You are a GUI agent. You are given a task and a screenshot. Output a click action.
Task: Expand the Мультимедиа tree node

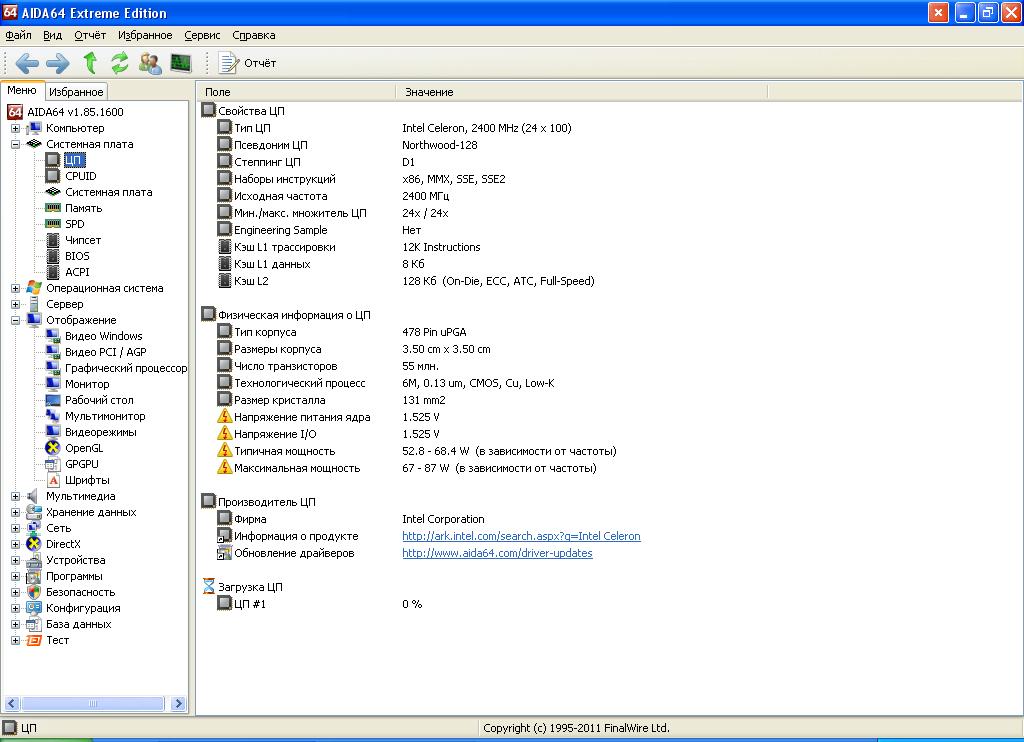(x=15, y=496)
